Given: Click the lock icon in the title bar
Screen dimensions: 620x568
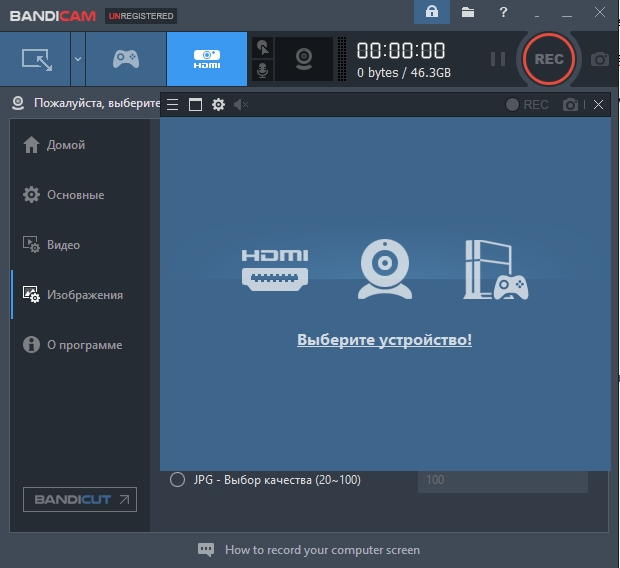Looking at the screenshot, I should tap(432, 12).
